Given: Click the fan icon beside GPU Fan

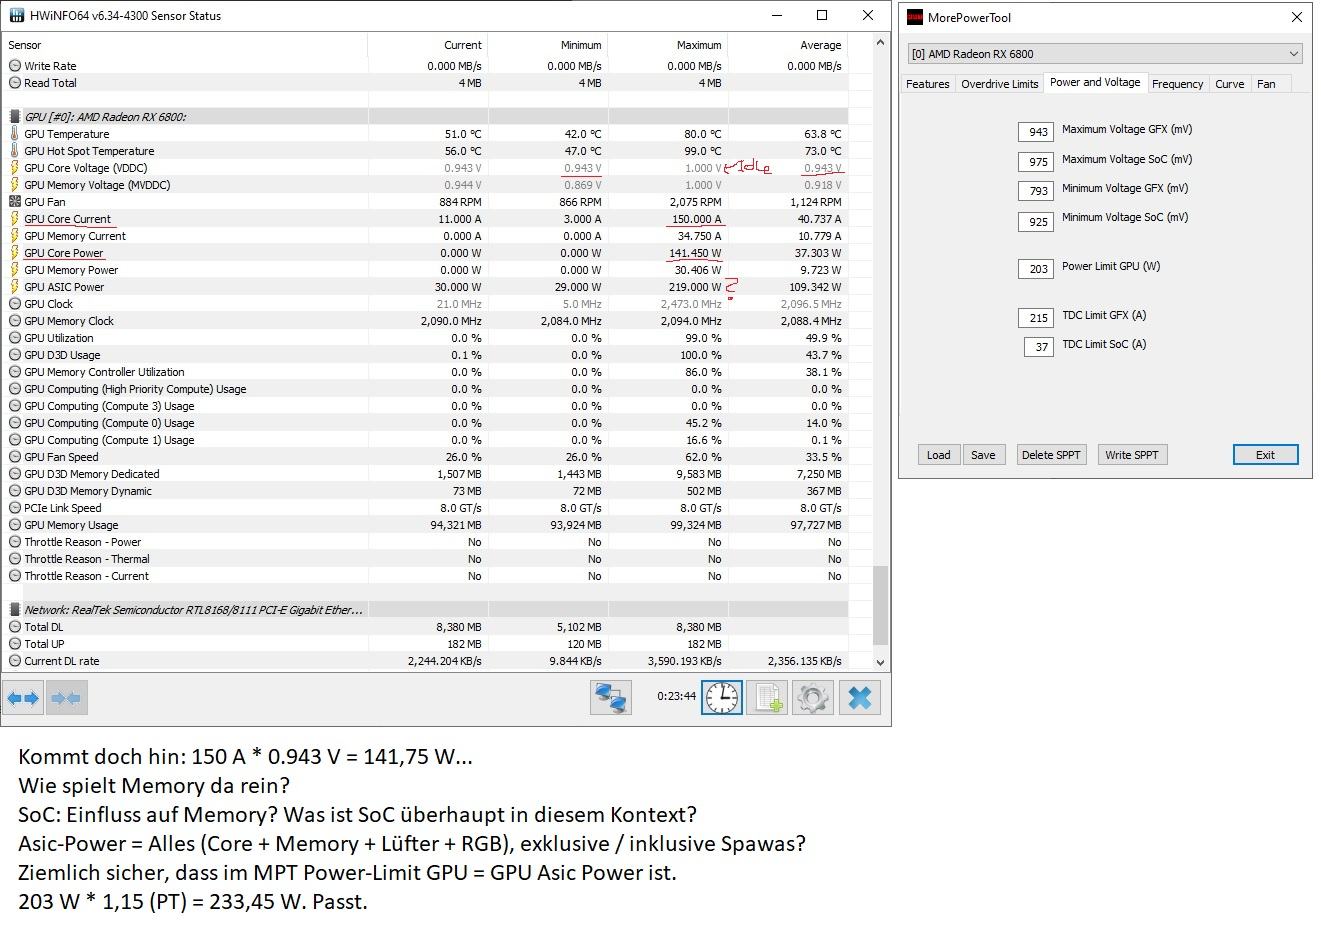Looking at the screenshot, I should point(15,202).
